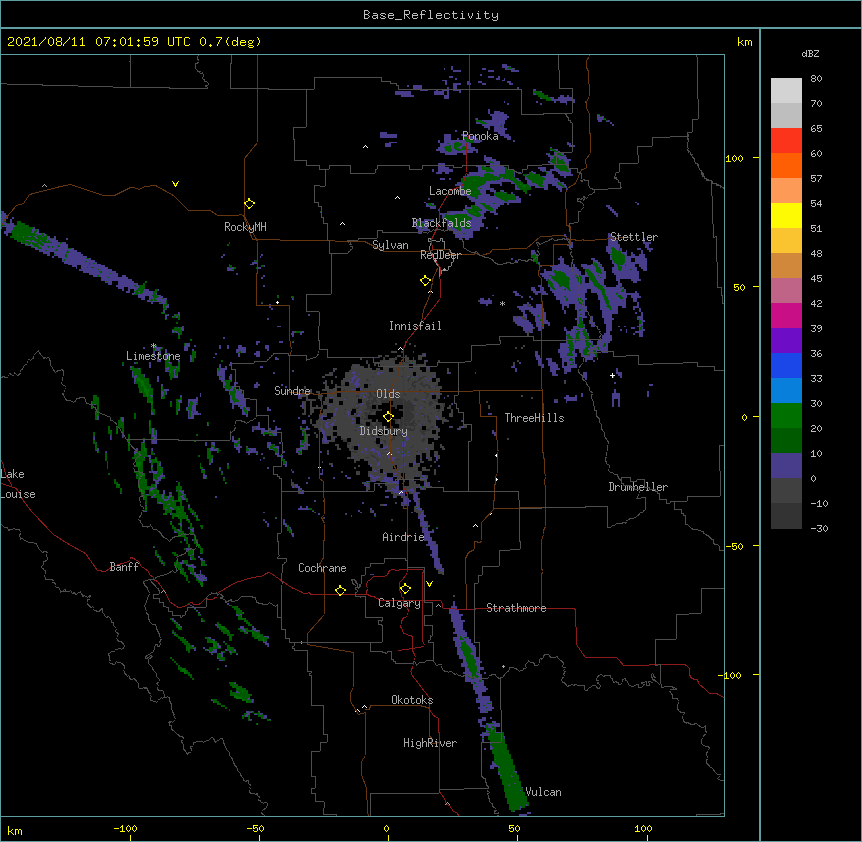Select the yellow diamond marker below RedDeer
The image size is (862, 842).
coord(426,281)
